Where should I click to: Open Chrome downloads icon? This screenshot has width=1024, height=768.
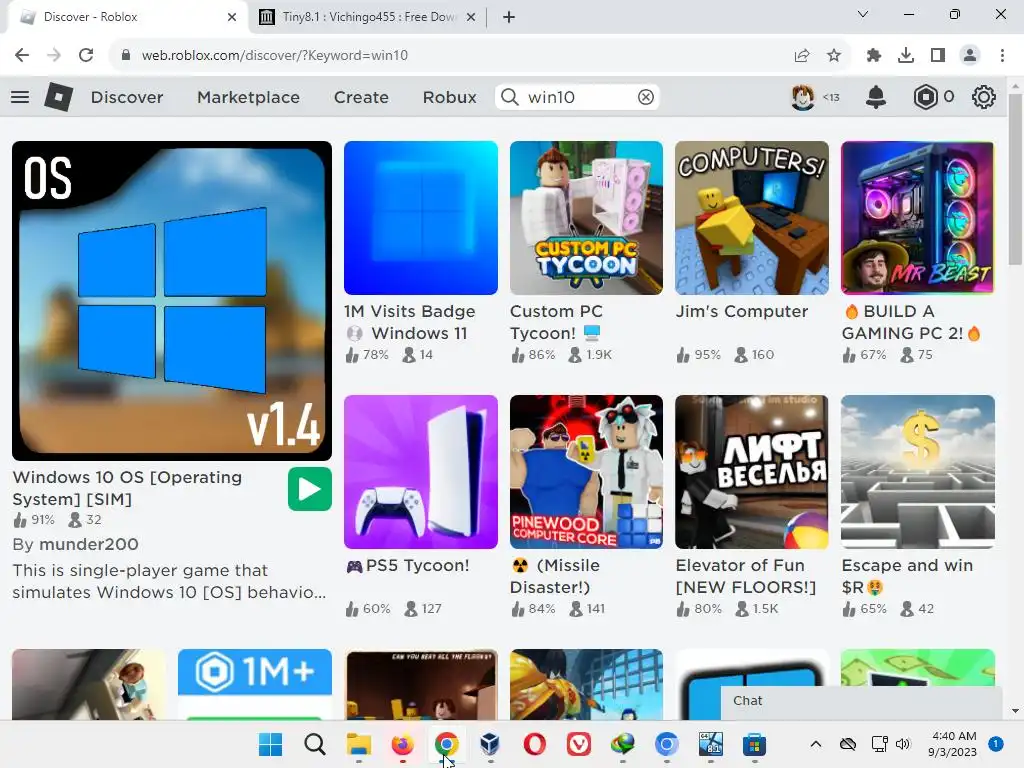click(x=906, y=56)
